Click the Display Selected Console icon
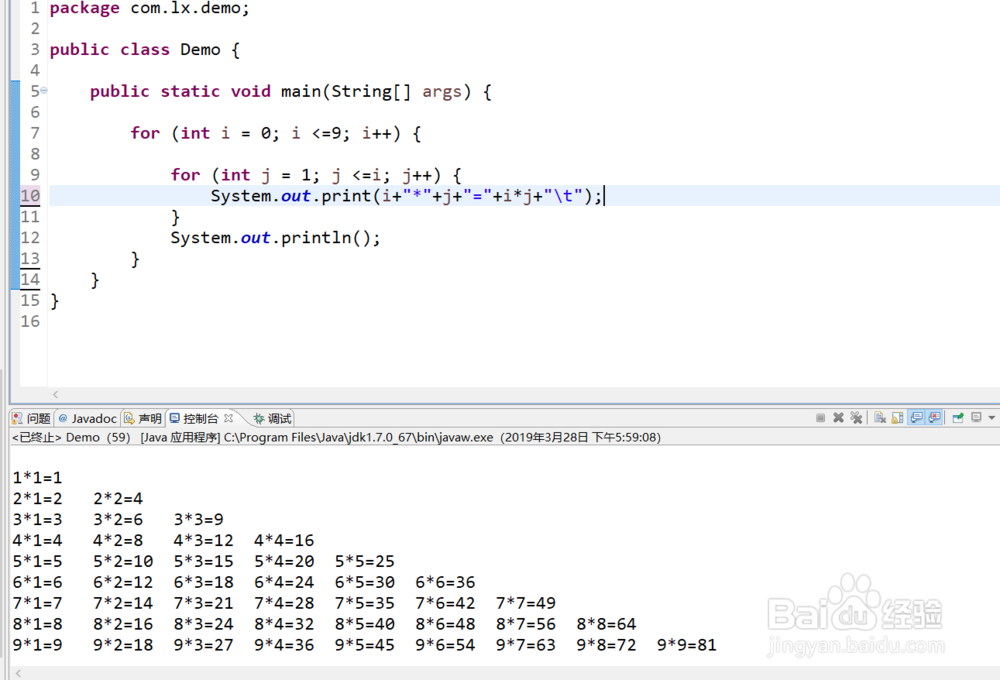The width and height of the screenshot is (1000, 680). pos(976,417)
